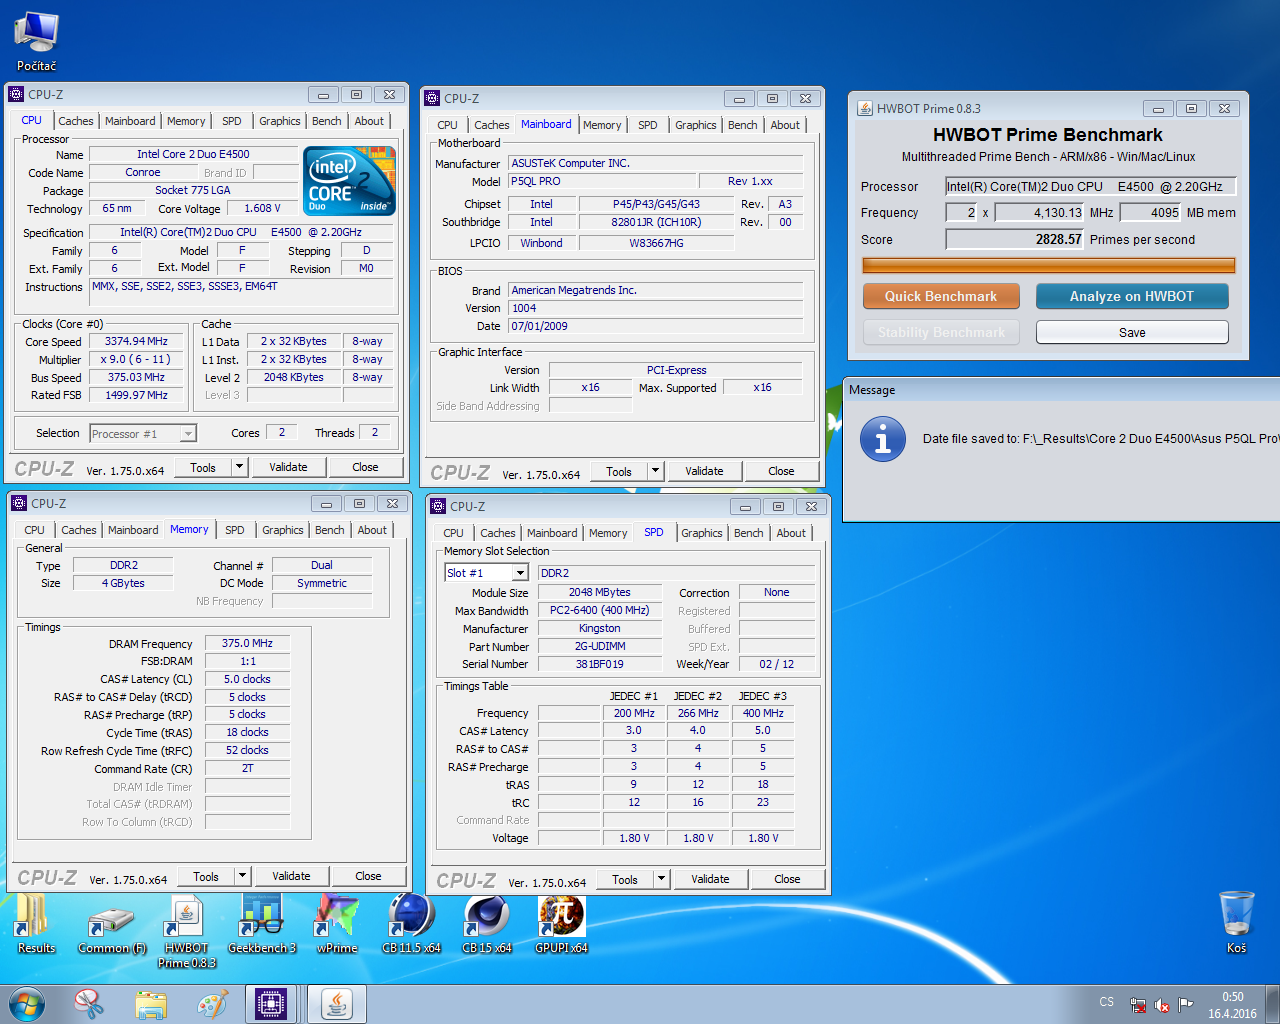Click the Quick Benchmark button

point(941,296)
